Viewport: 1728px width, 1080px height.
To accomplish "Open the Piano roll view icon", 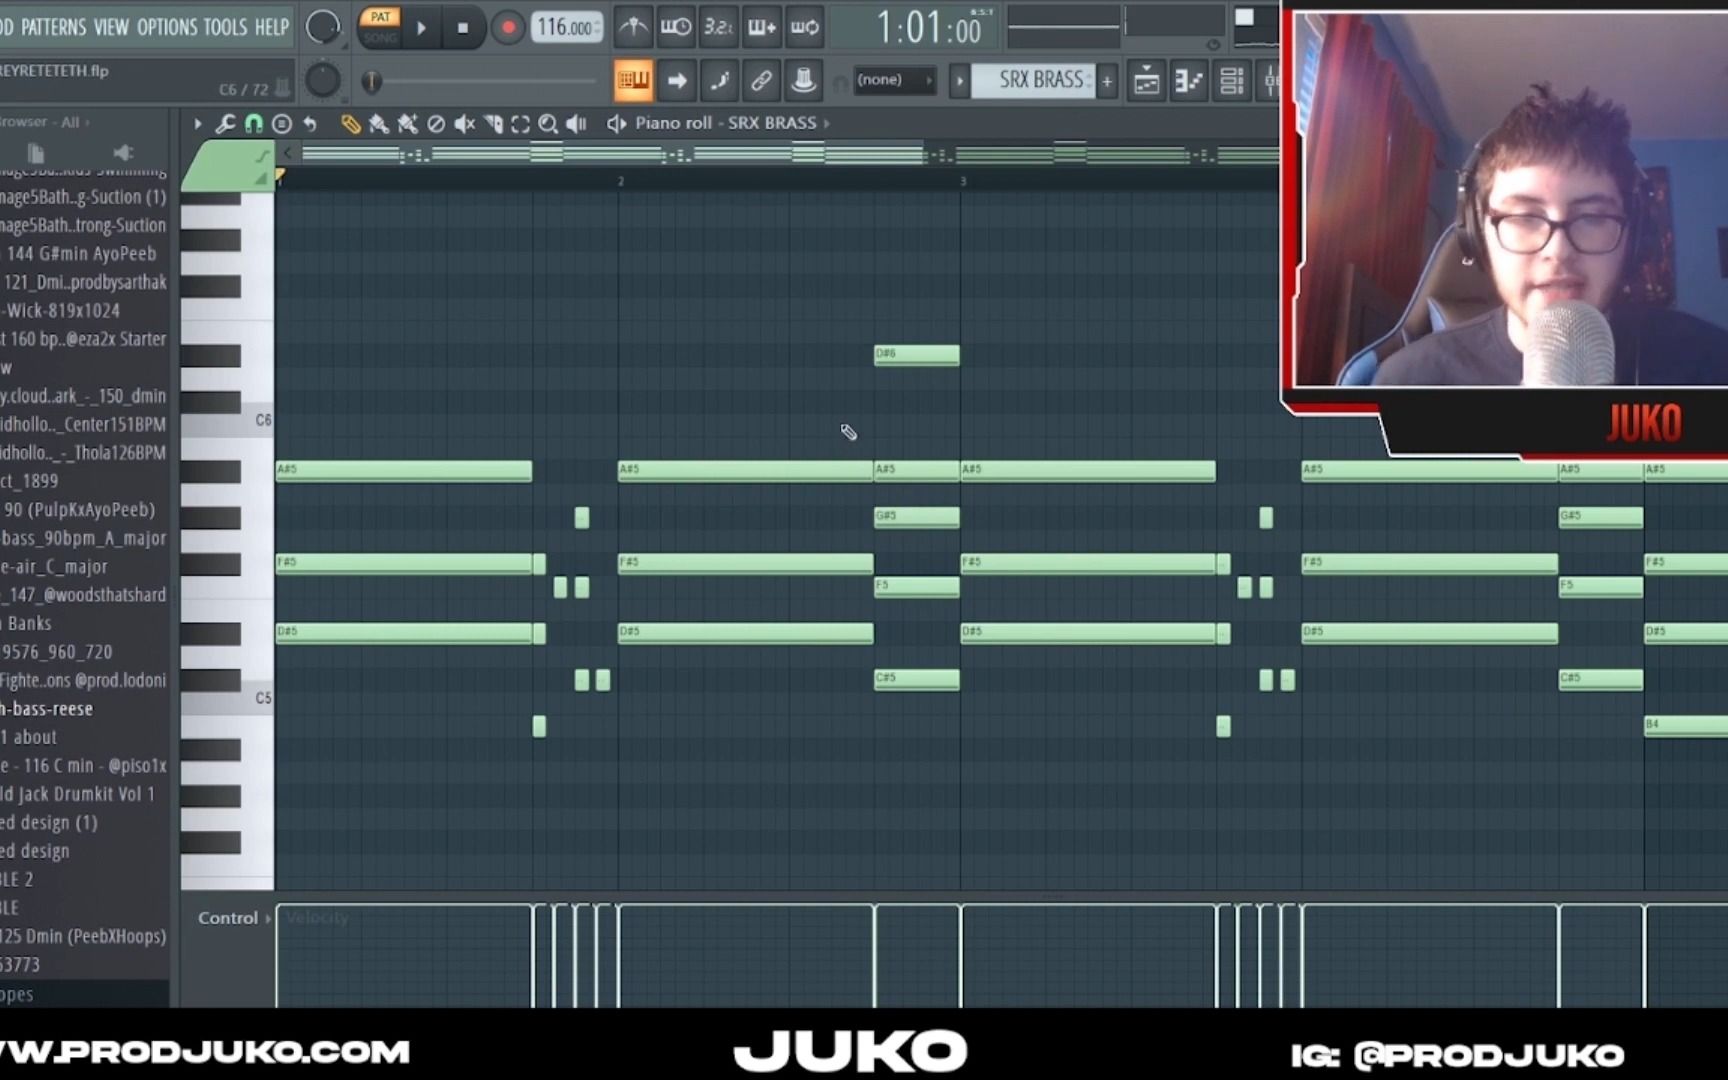I will (1189, 80).
